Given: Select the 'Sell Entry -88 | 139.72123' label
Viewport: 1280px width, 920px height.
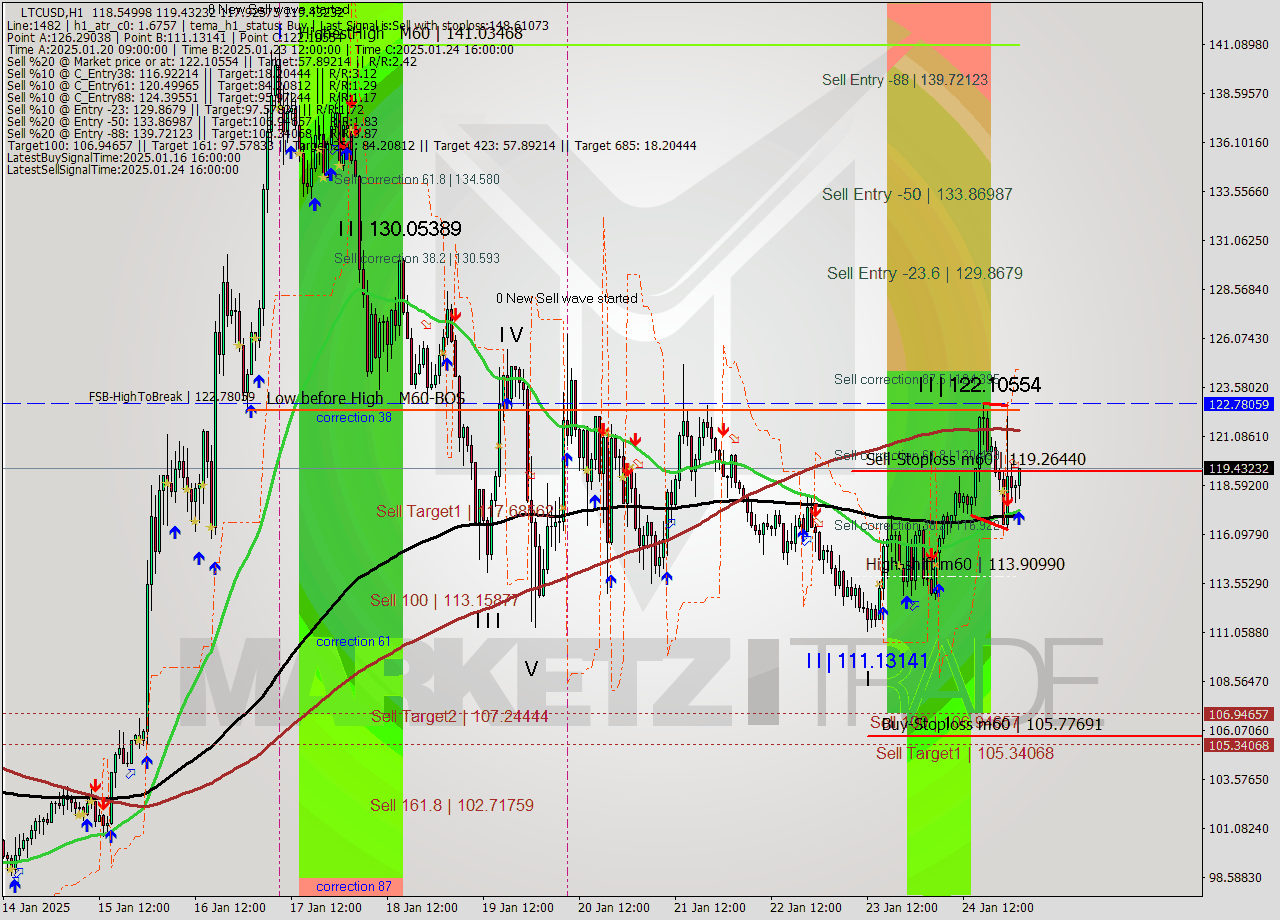Looking at the screenshot, I should point(905,79).
